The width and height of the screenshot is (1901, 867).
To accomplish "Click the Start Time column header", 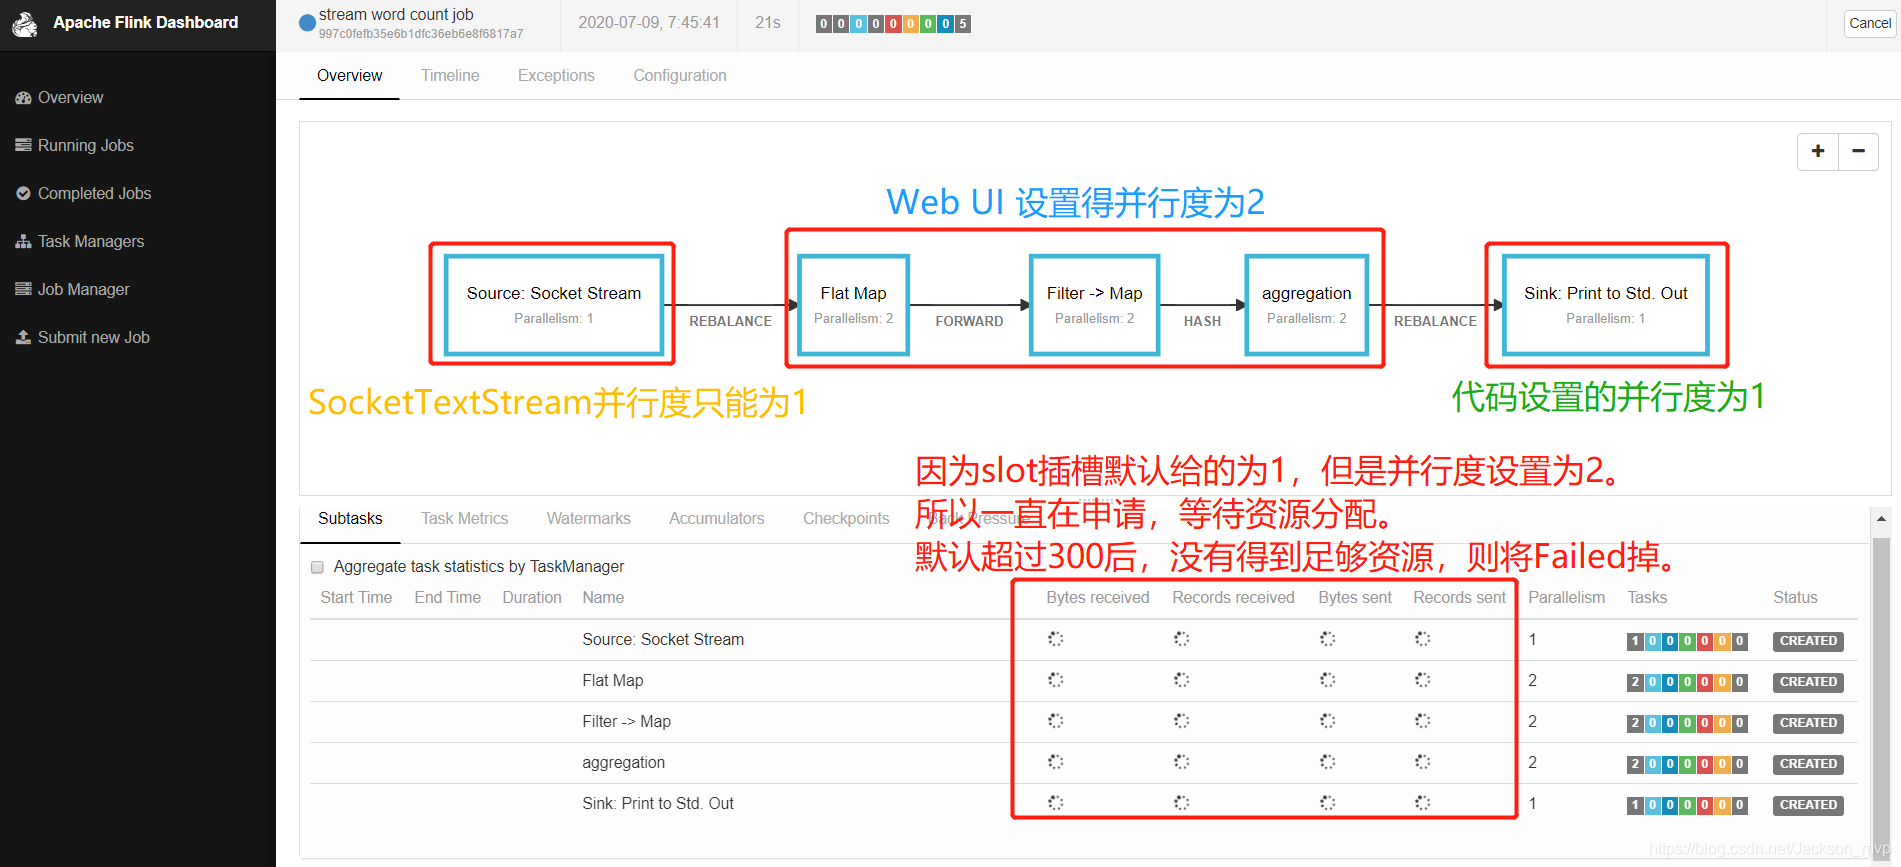I will [x=356, y=598].
